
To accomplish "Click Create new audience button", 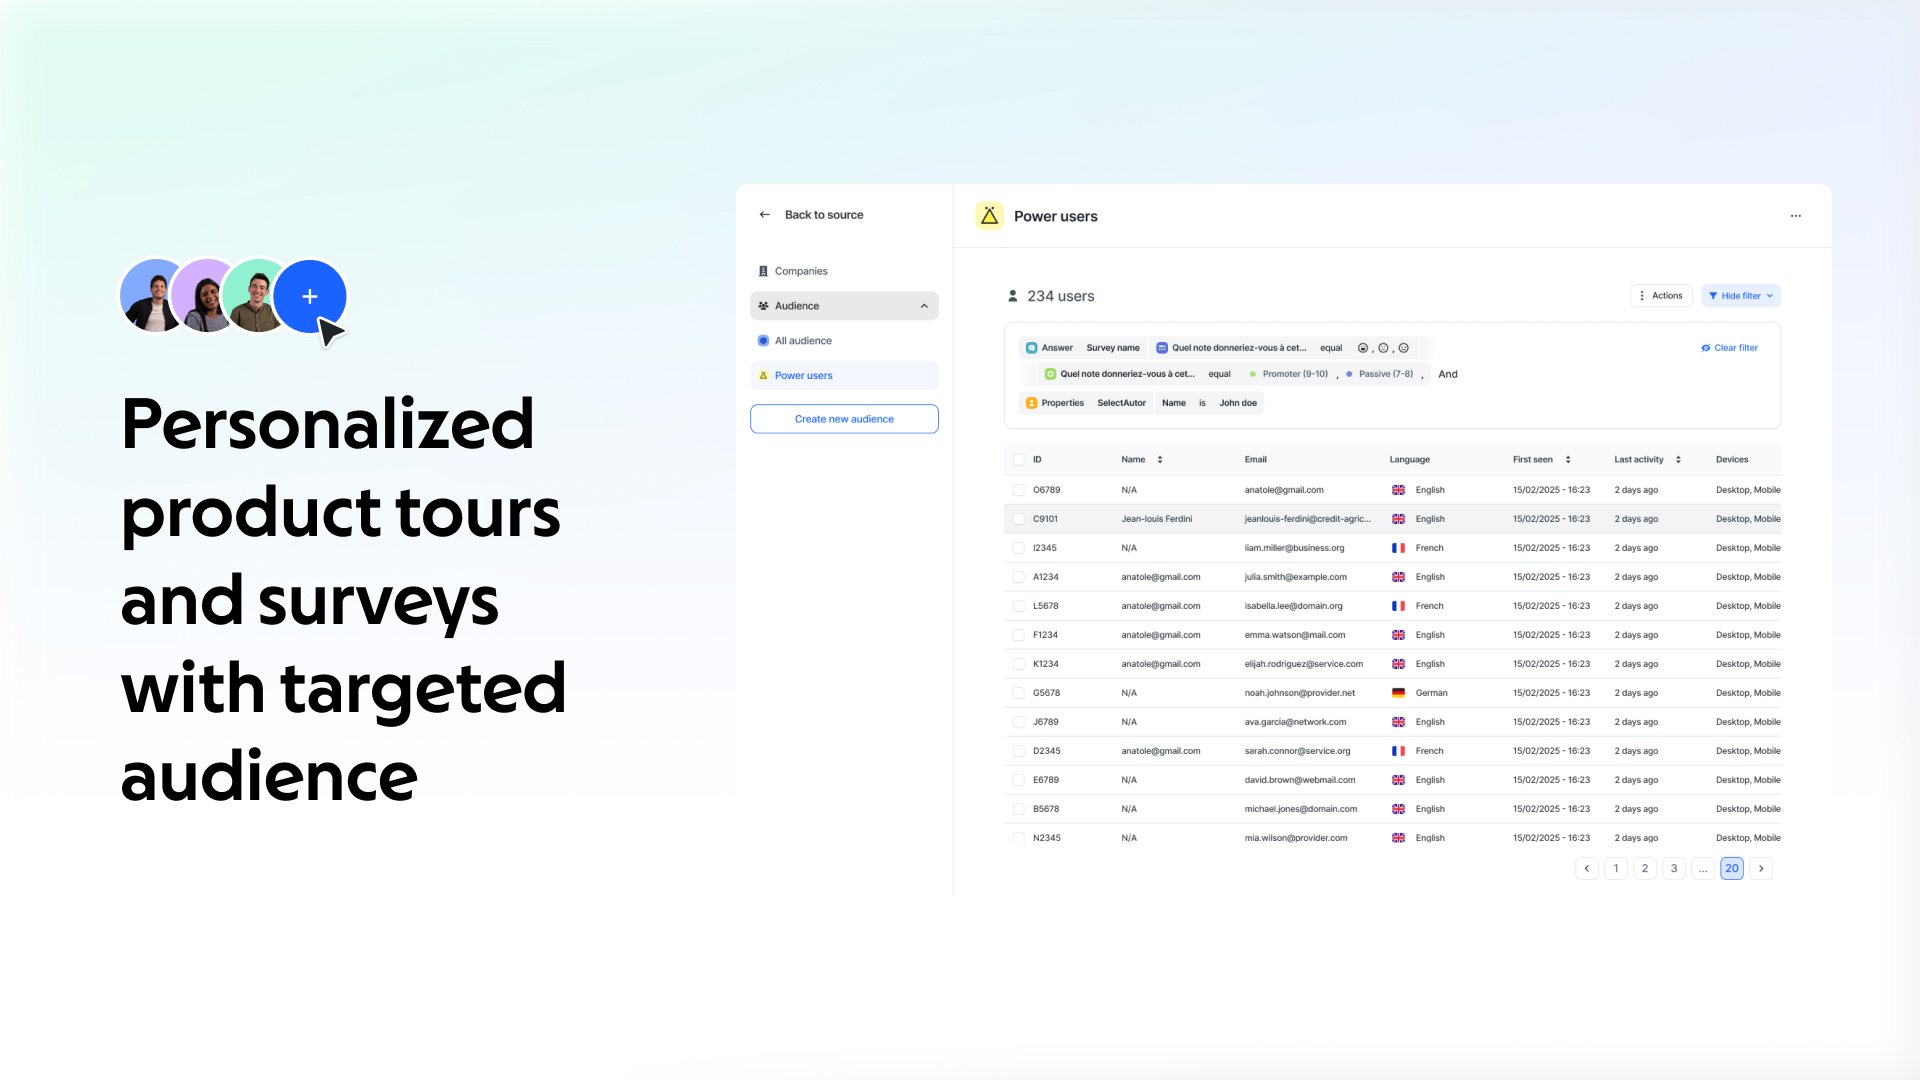I will click(x=844, y=419).
